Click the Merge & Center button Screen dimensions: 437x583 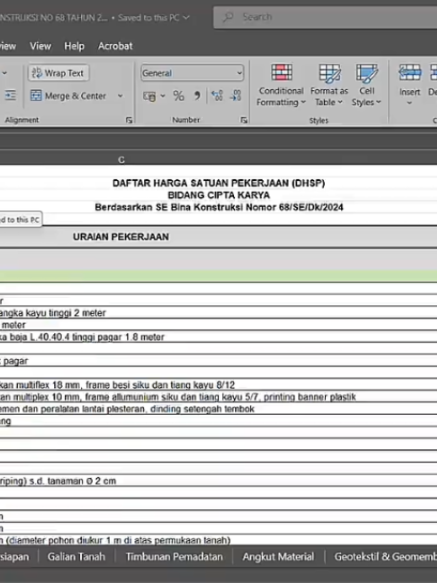pyautogui.click(x=69, y=96)
